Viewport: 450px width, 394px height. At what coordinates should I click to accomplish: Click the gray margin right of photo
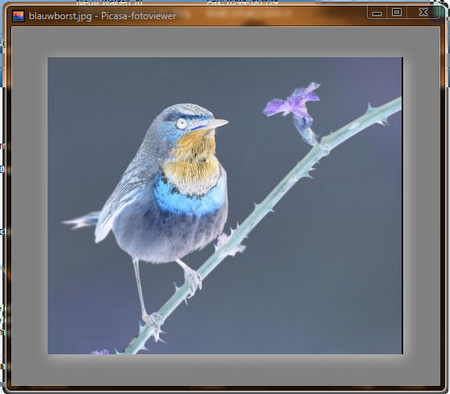click(422, 205)
